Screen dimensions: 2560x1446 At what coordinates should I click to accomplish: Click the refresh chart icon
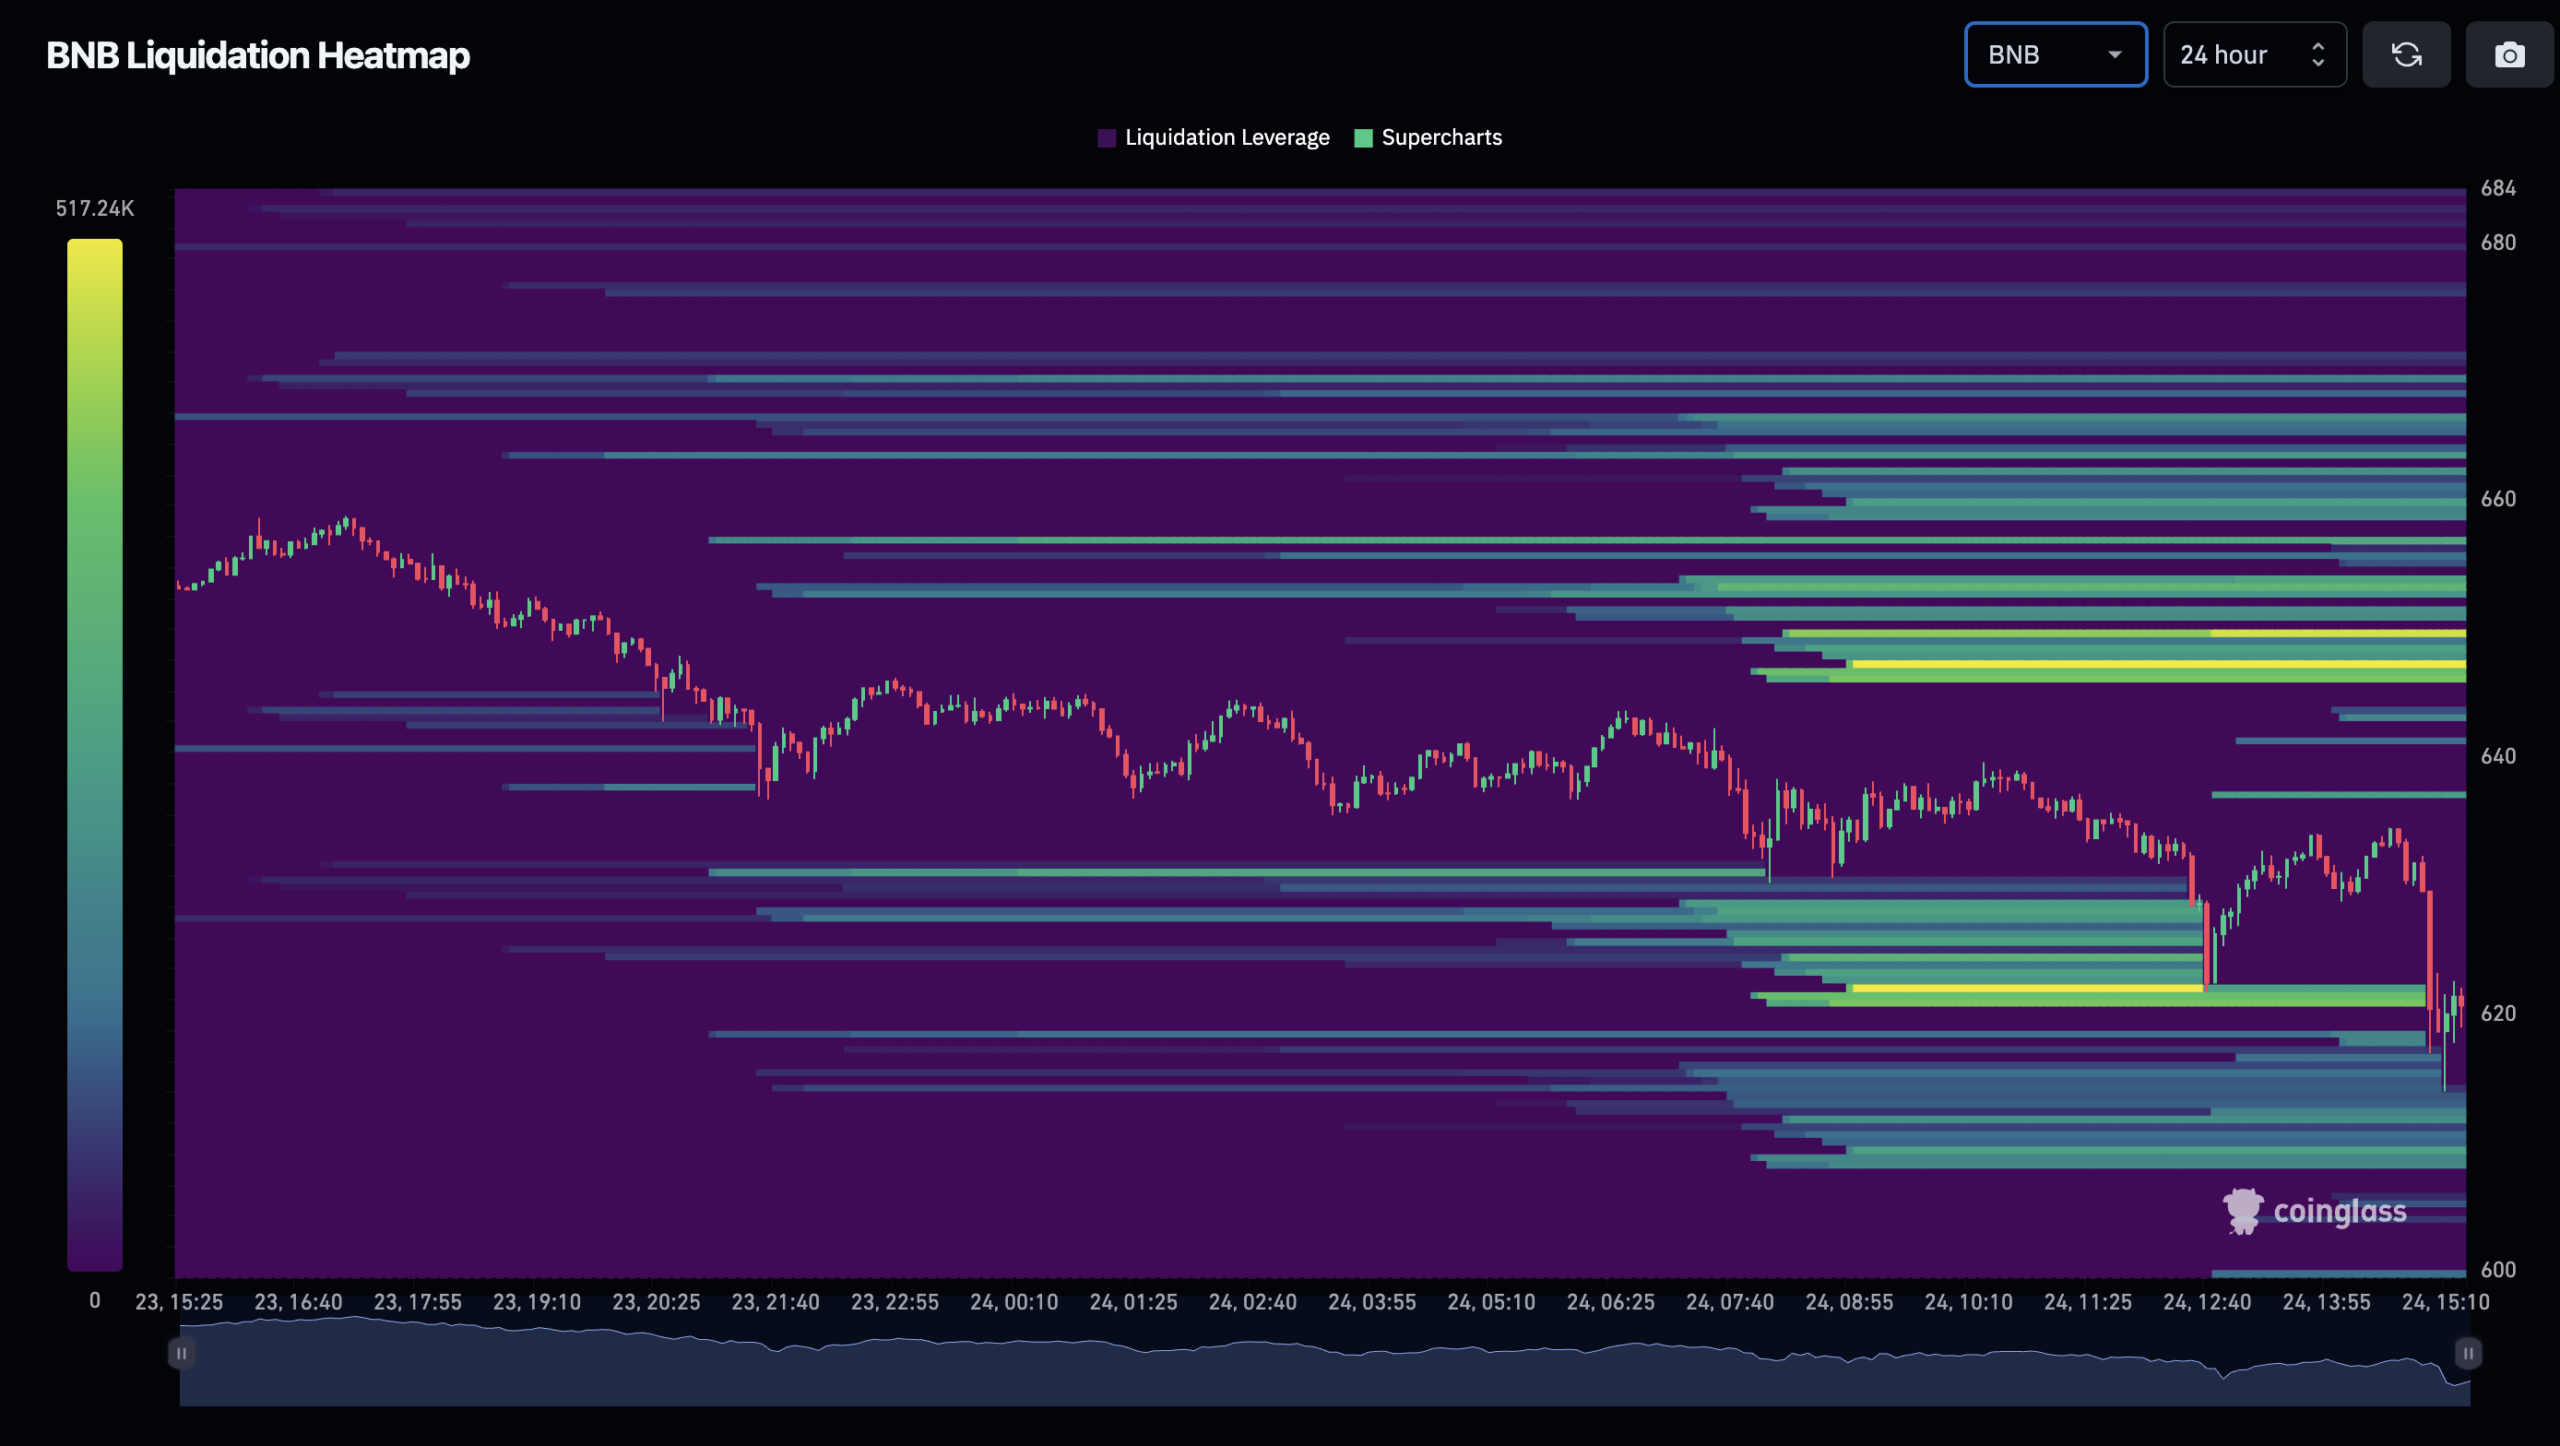click(x=2406, y=55)
